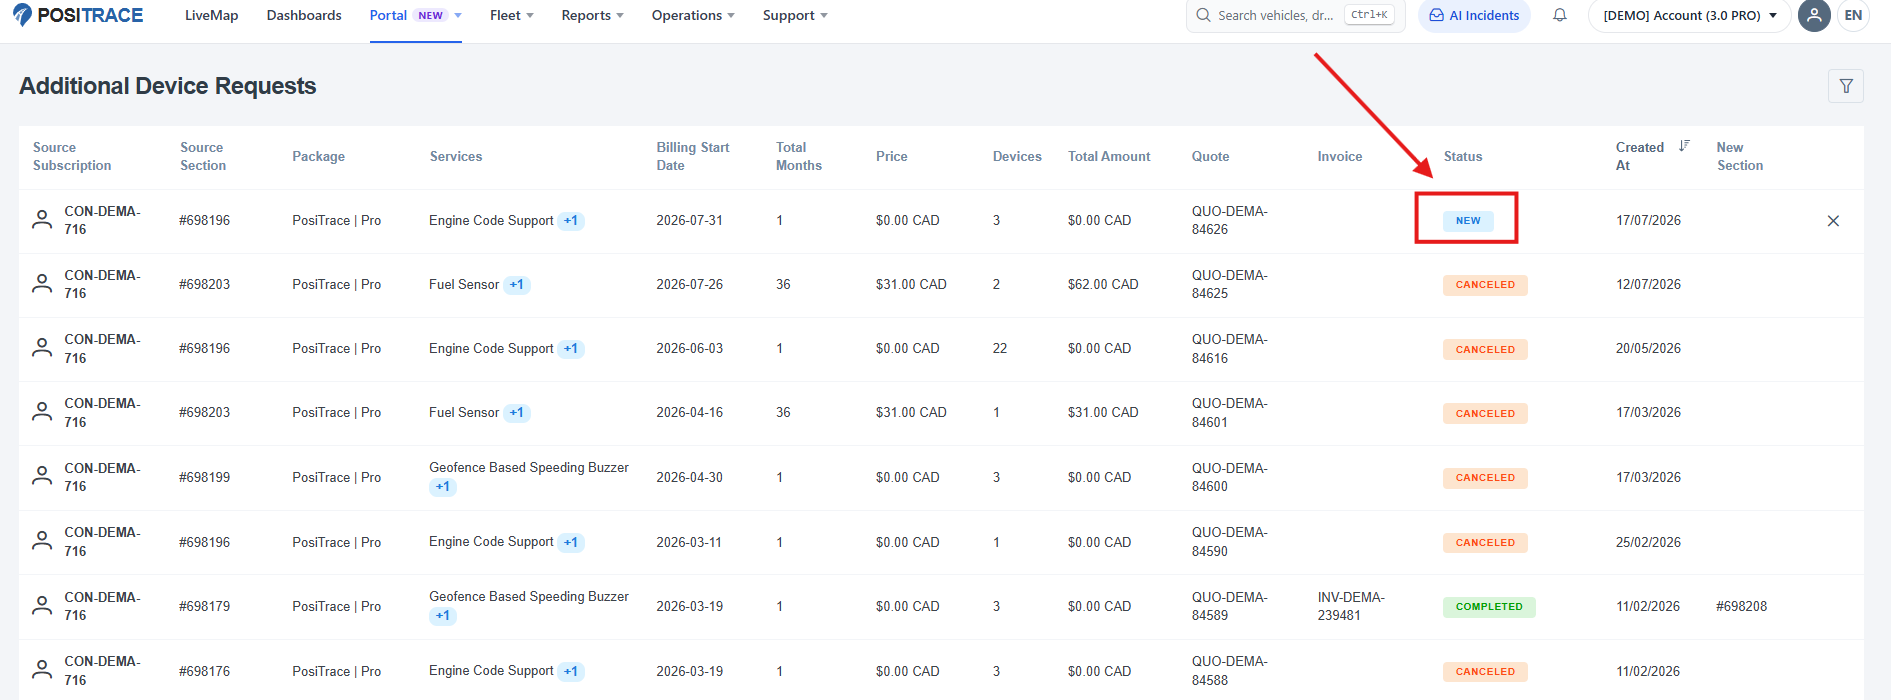The height and width of the screenshot is (700, 1891).
Task: Click the notifications bell icon
Action: point(1560,15)
